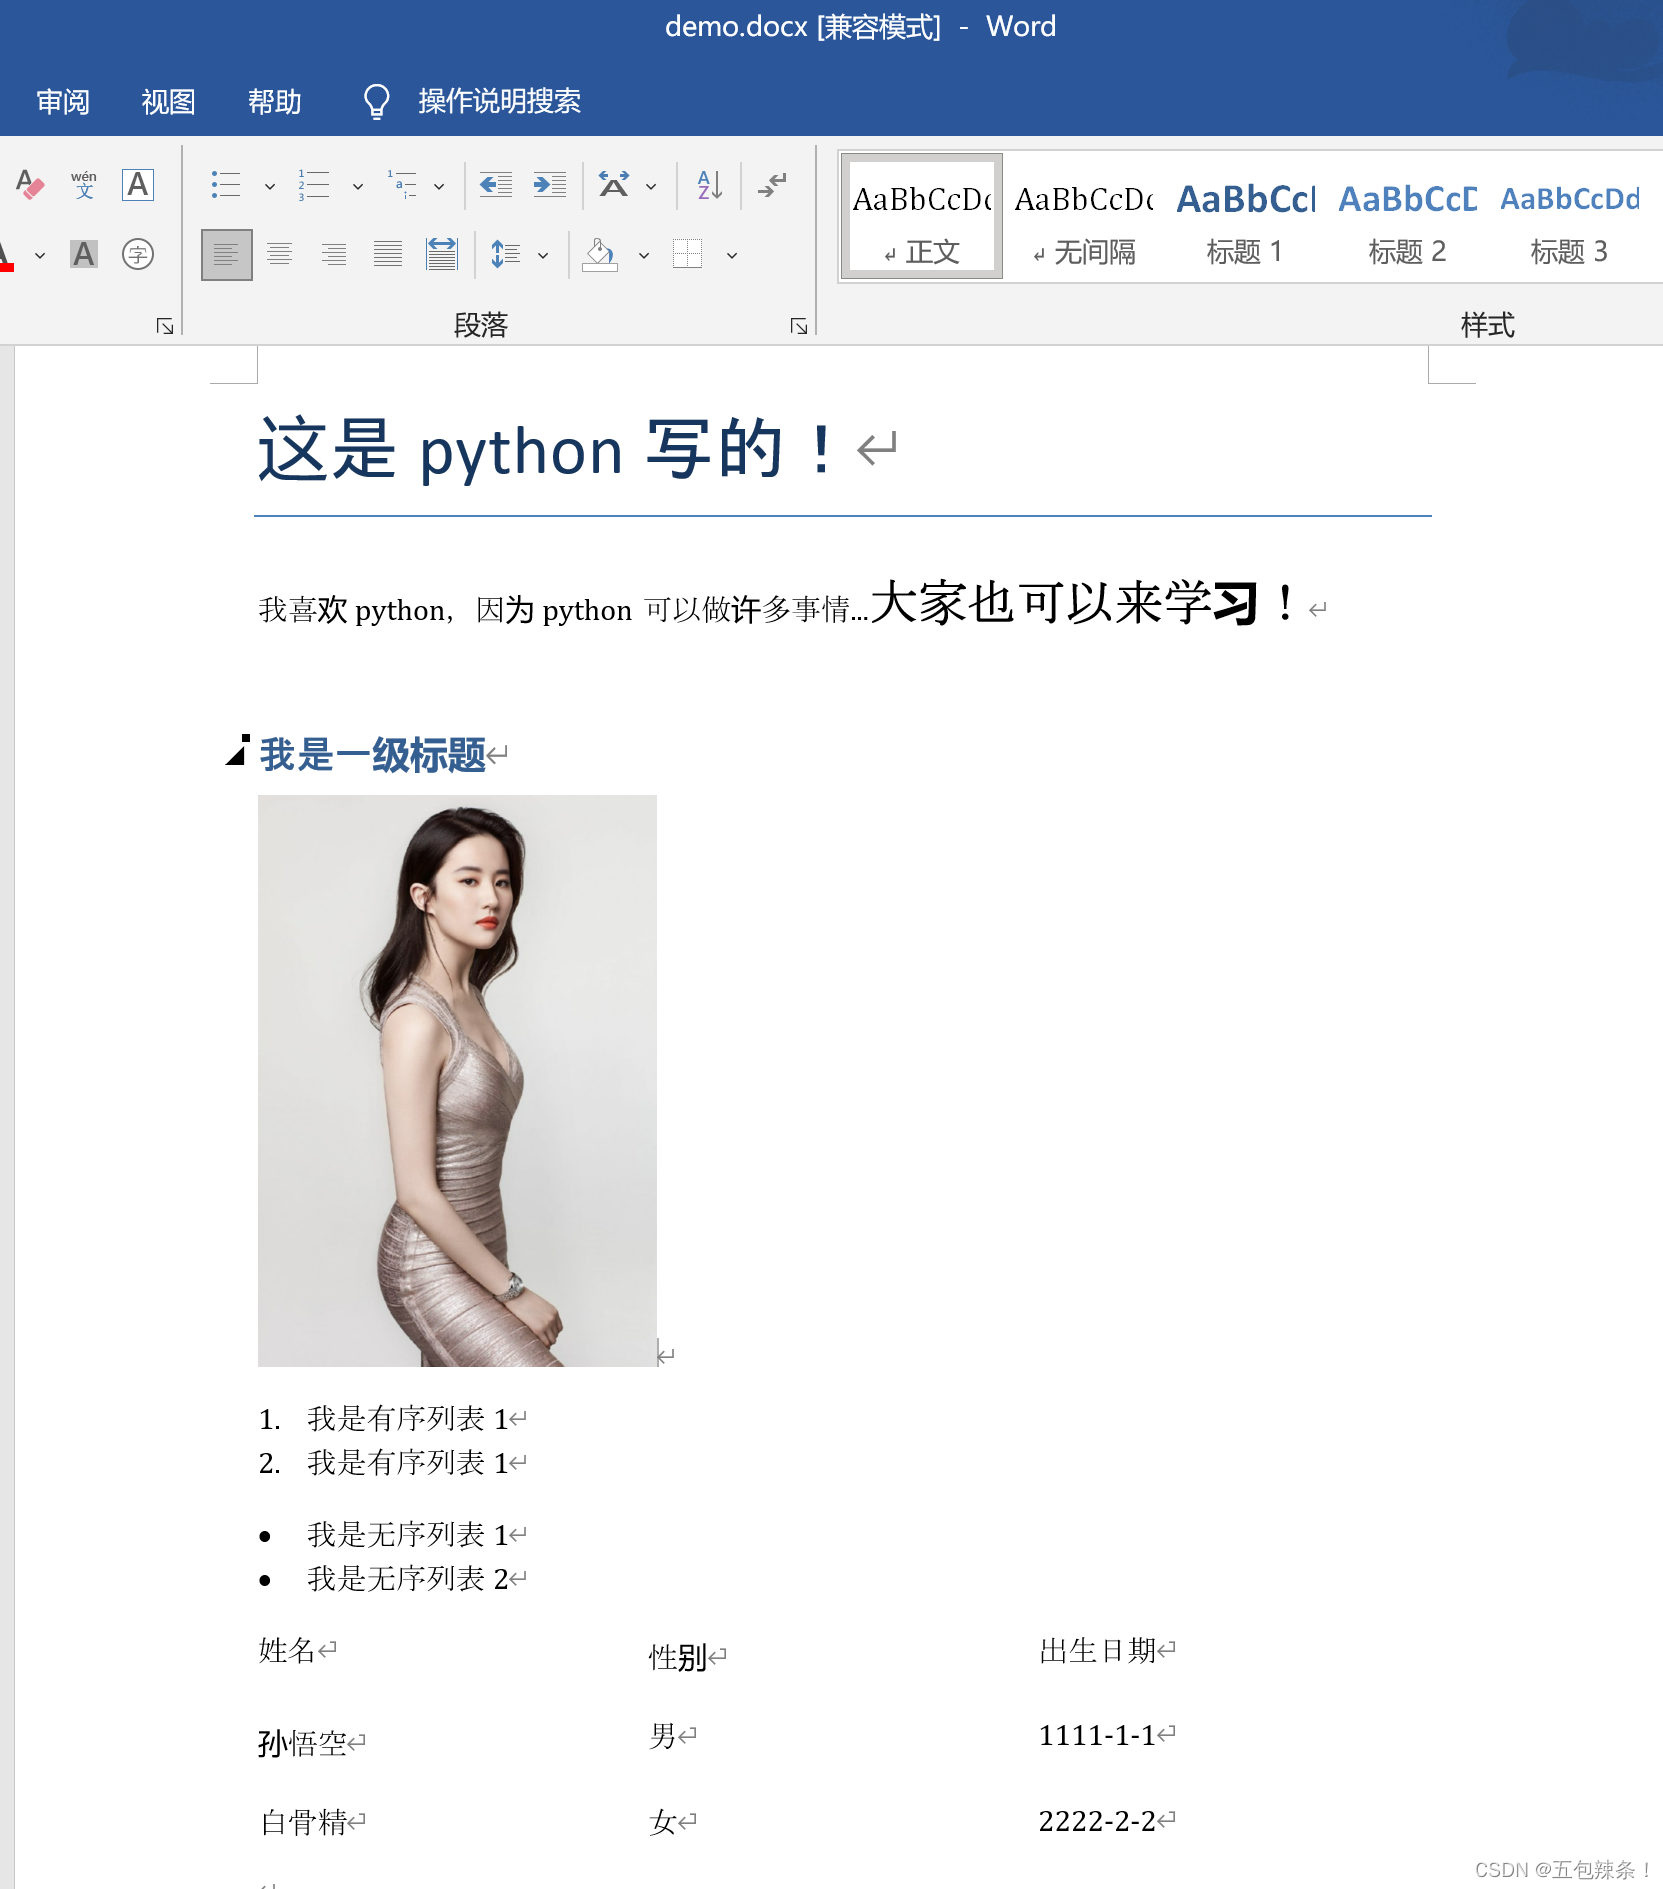Click the Phonetic Guide (wén) icon
Viewport: 1663px width, 1889px height.
pos(83,185)
